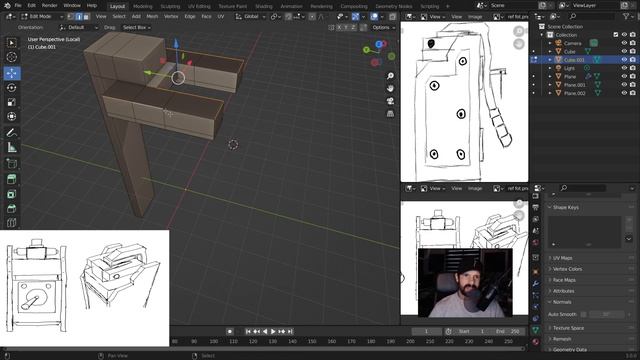Image resolution: width=640 pixels, height=360 pixels.
Task: Open the Material properties tab
Action: coord(536,341)
